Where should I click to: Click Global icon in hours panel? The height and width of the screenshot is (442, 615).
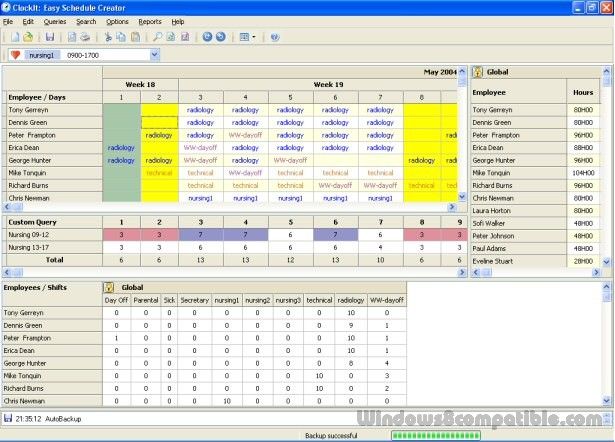pyautogui.click(x=477, y=72)
